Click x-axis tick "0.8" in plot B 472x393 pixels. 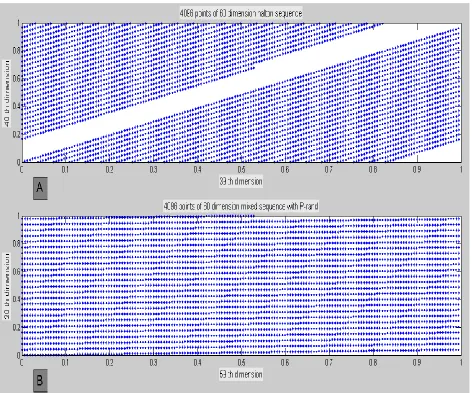click(373, 362)
